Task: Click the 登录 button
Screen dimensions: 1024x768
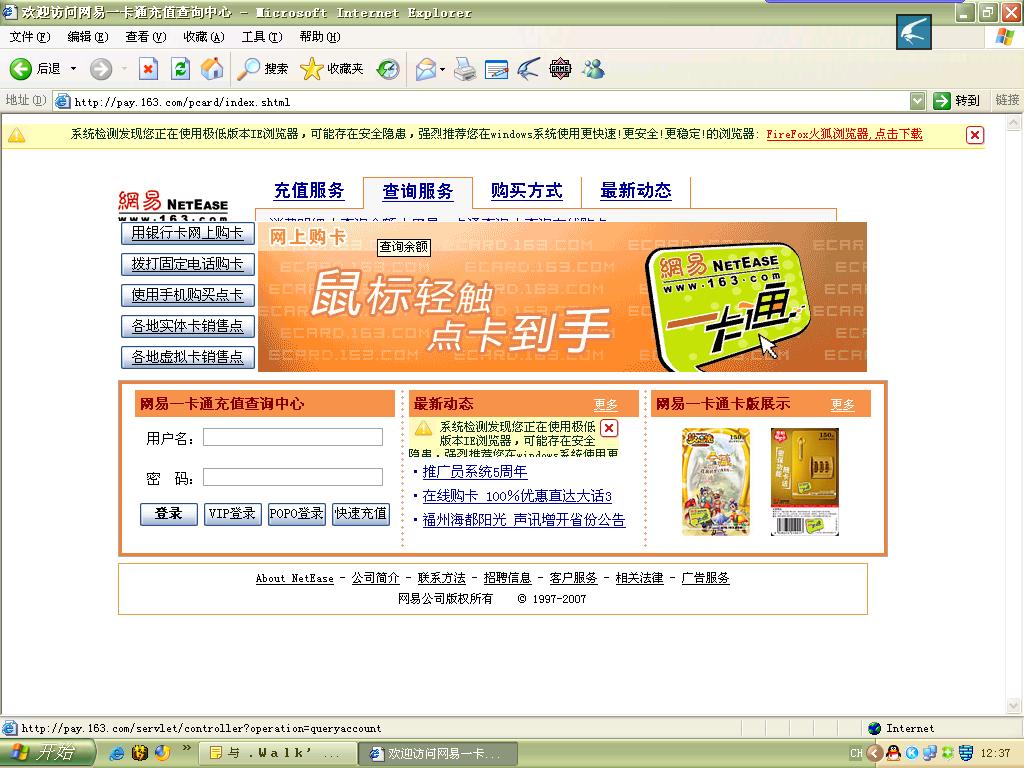Action: coord(168,514)
